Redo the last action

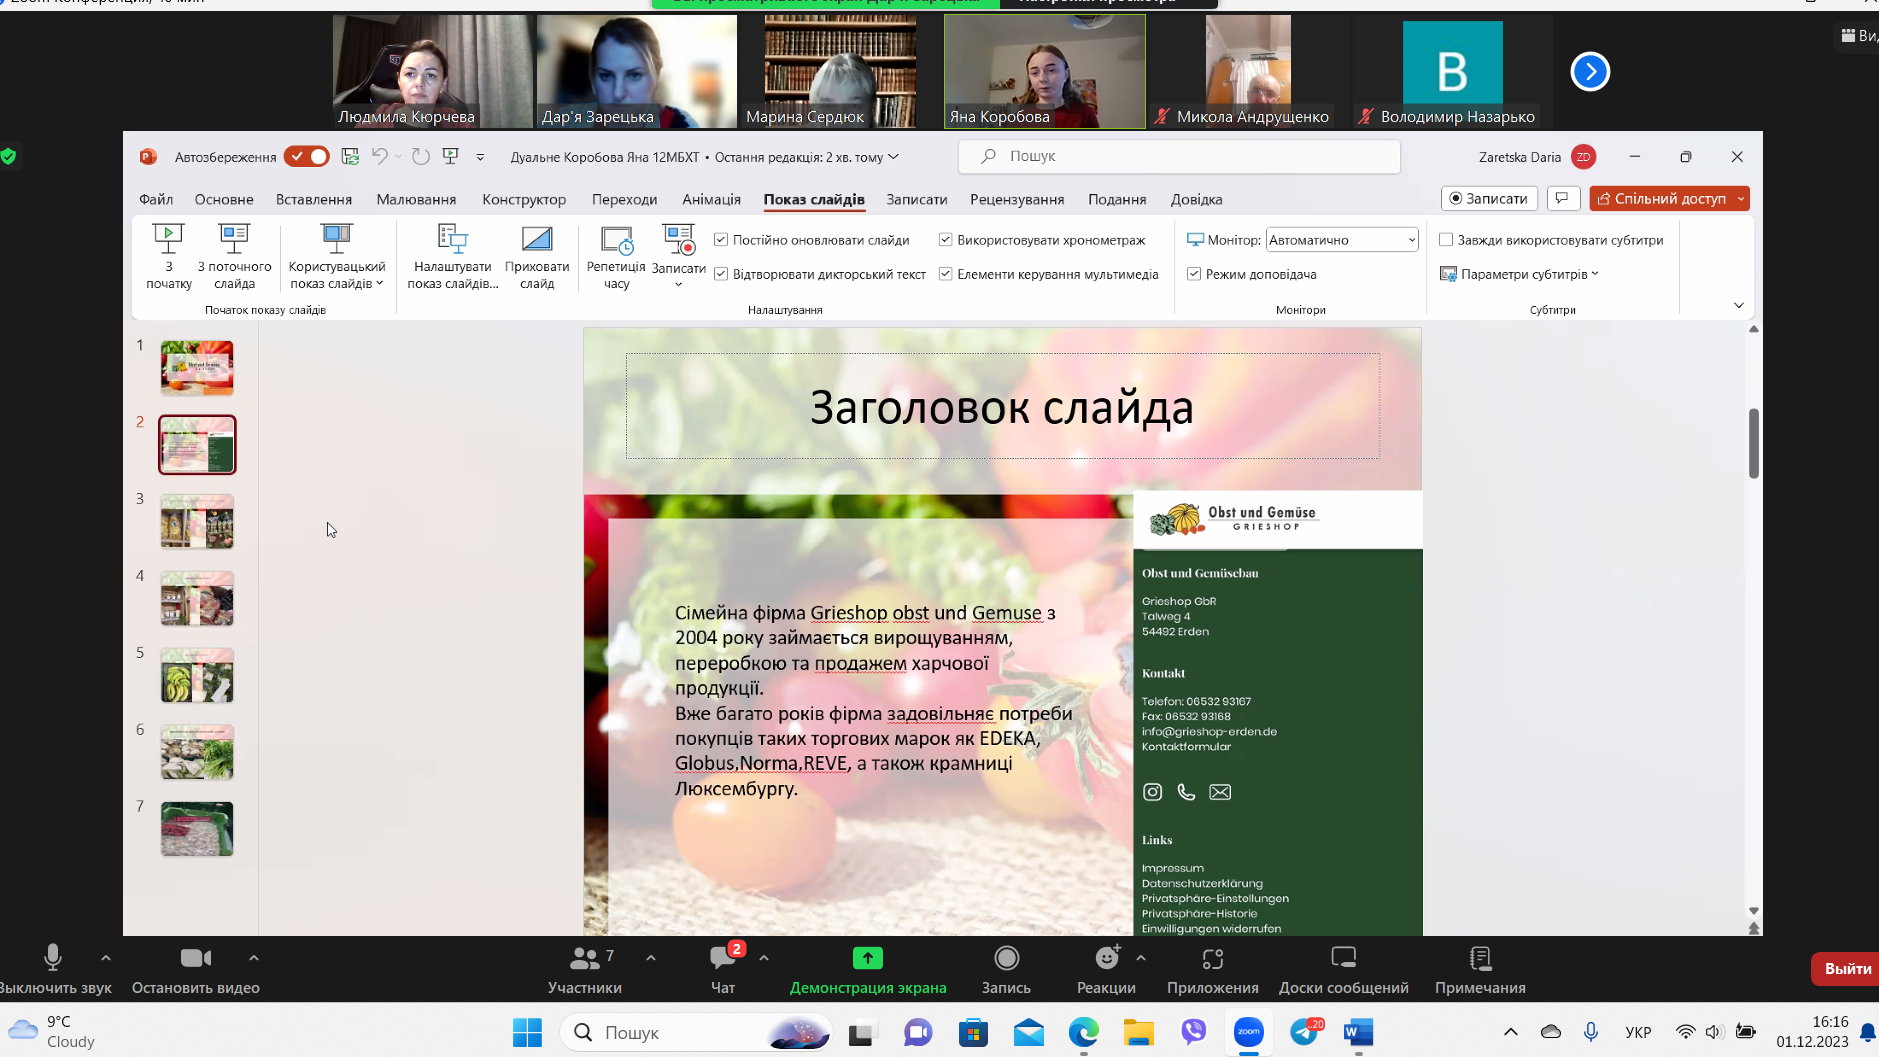tap(421, 156)
